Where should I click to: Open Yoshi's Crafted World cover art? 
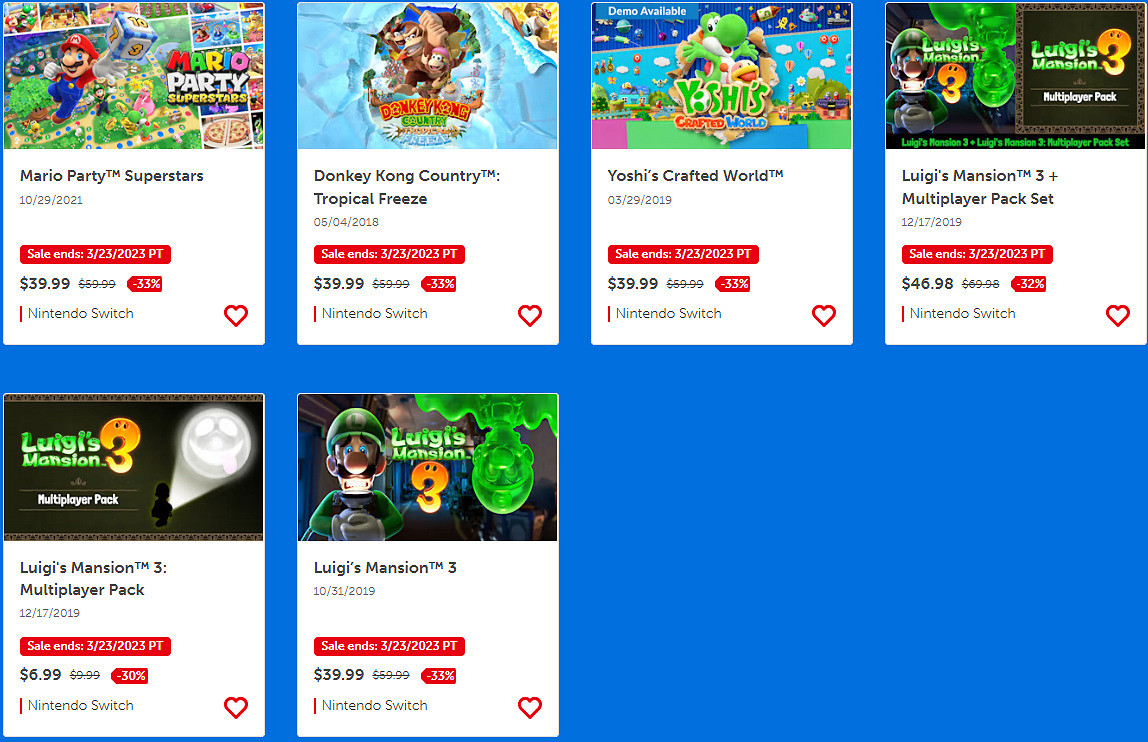tap(722, 75)
